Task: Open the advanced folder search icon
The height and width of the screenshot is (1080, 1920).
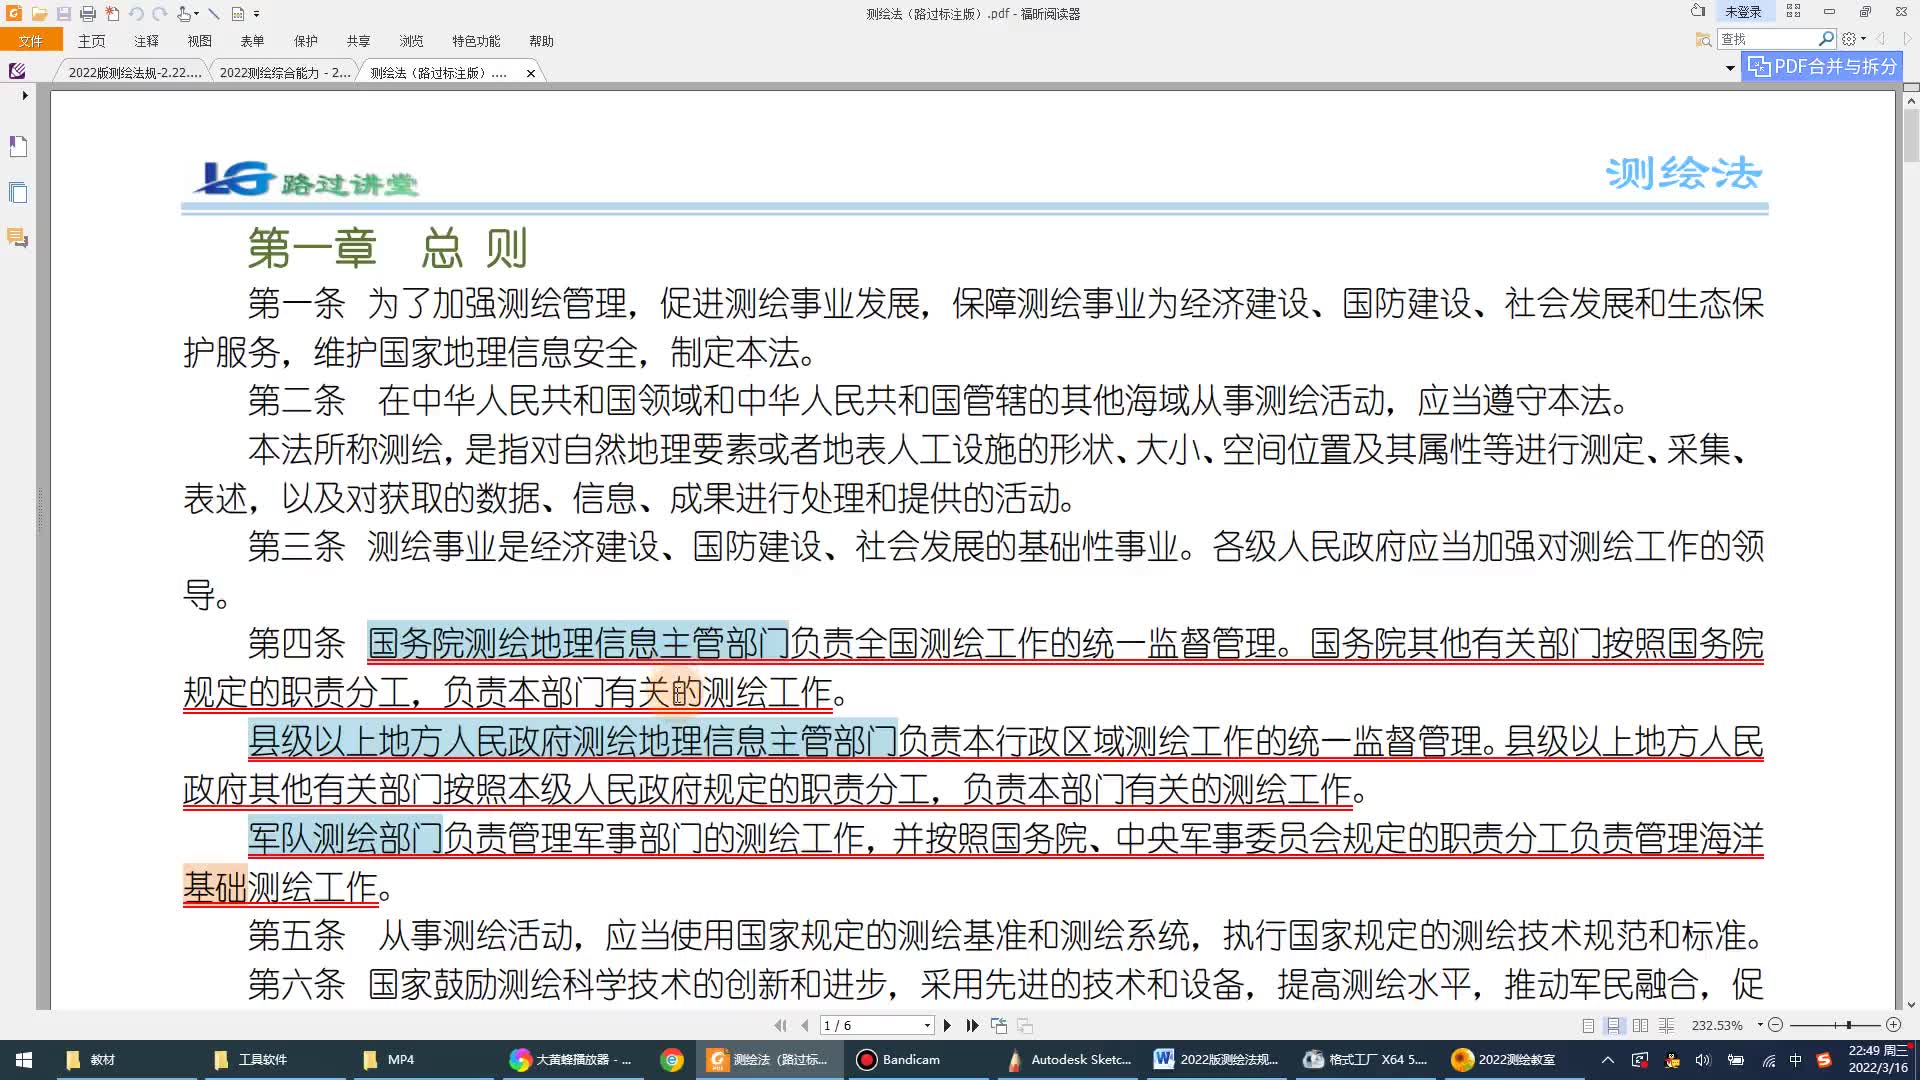Action: tap(1703, 39)
